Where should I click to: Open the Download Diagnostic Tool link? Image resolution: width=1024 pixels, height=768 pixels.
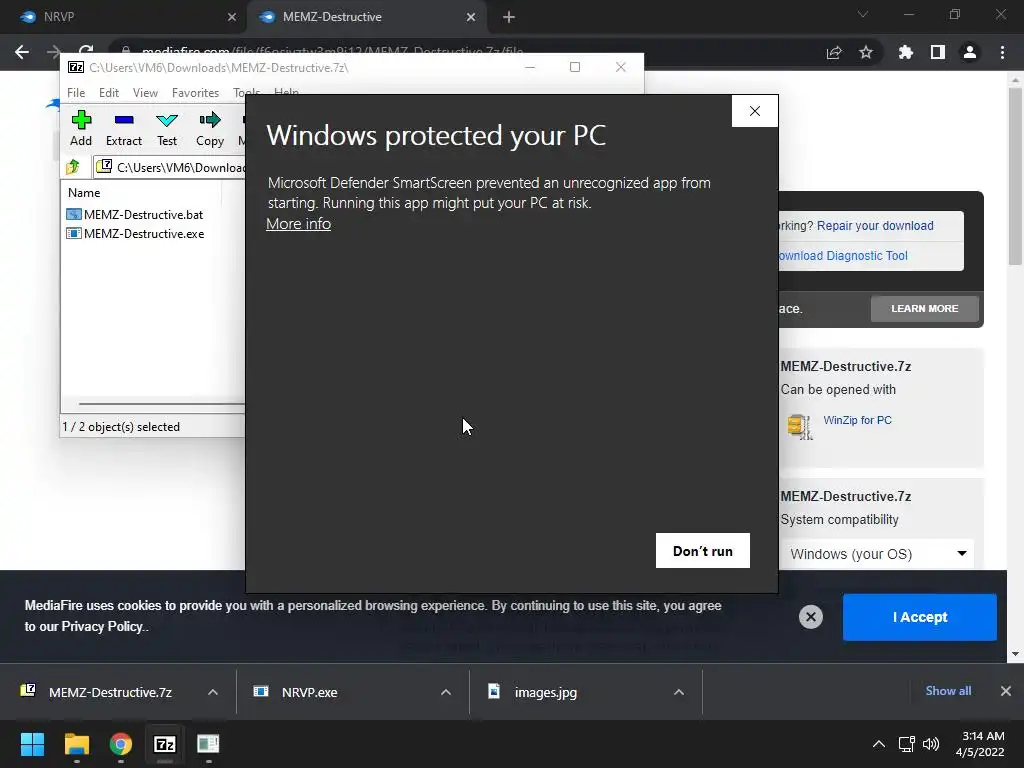843,255
